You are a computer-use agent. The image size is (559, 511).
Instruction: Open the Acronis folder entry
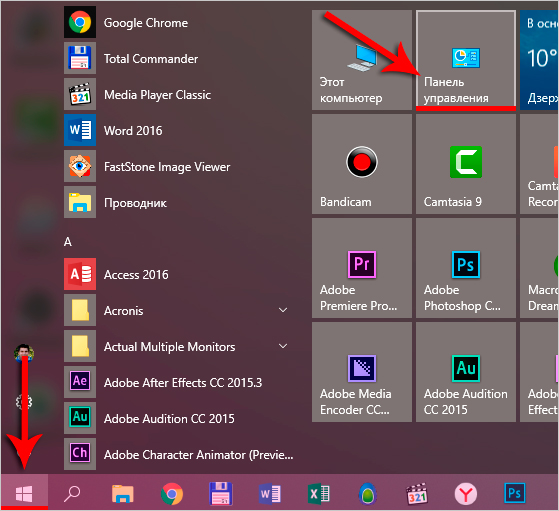(x=178, y=310)
